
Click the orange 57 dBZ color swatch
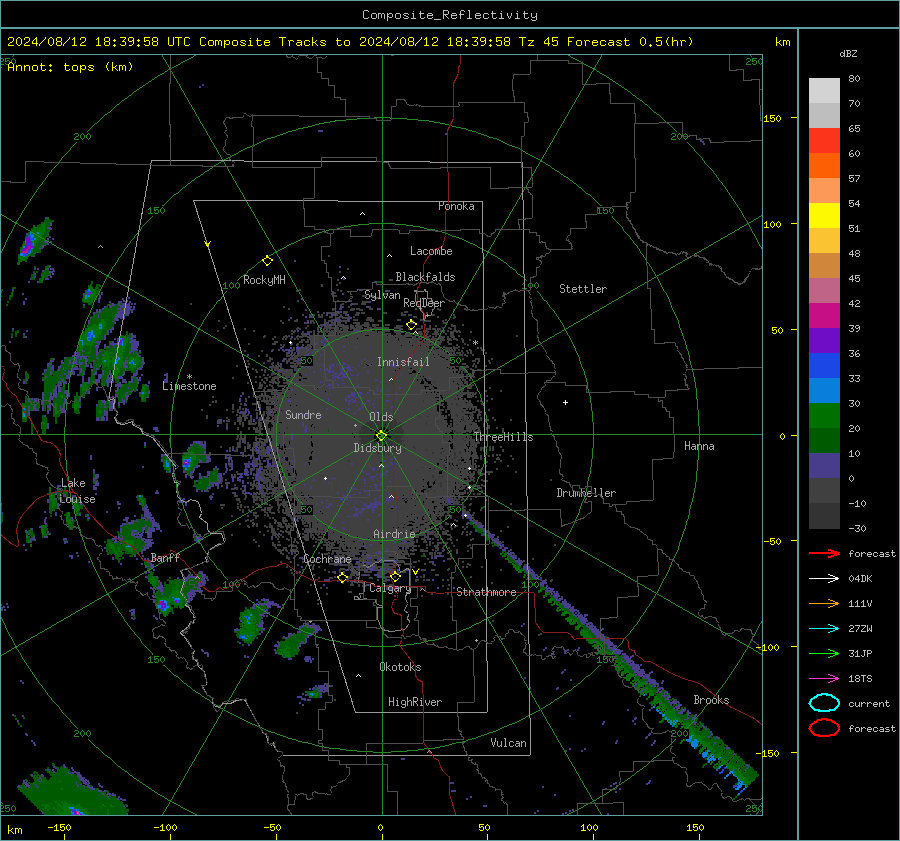824,166
